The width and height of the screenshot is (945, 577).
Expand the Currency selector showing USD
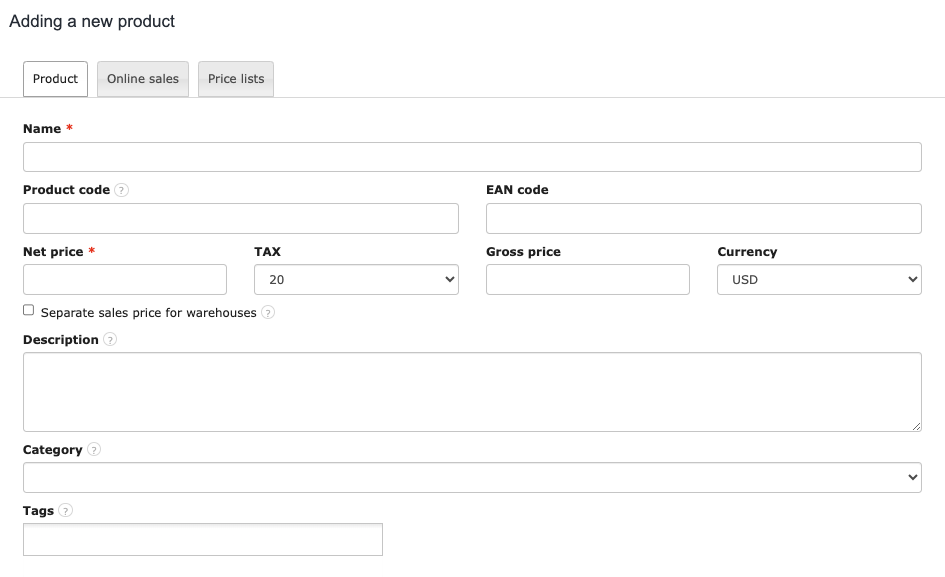[819, 280]
